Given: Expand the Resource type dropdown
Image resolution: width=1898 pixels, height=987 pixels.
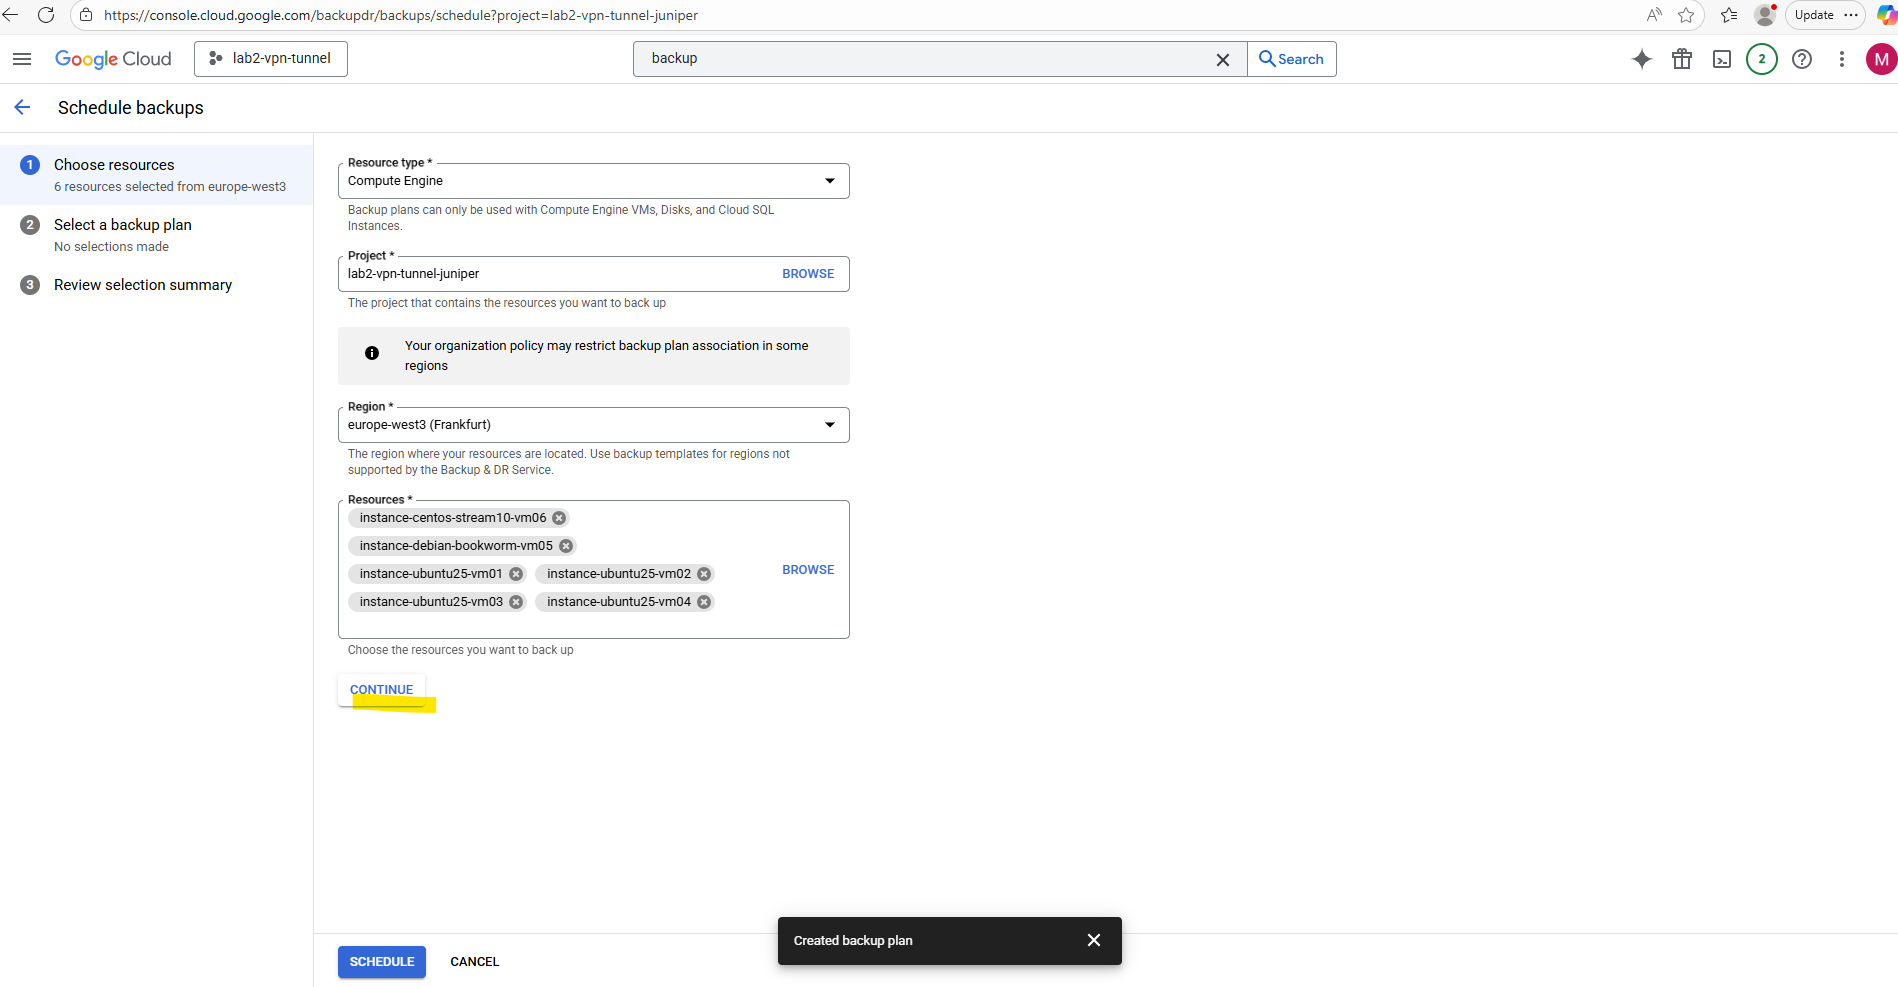Looking at the screenshot, I should (829, 181).
